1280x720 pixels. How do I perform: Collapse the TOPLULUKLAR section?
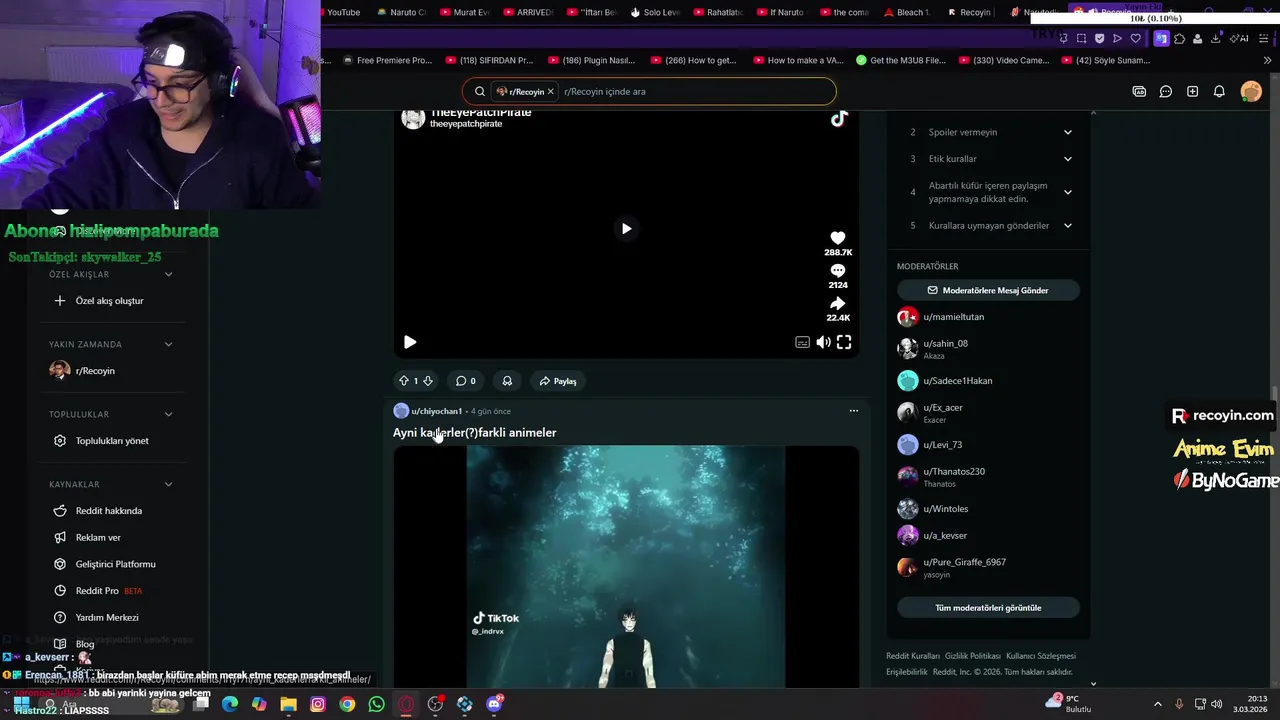tap(168, 414)
